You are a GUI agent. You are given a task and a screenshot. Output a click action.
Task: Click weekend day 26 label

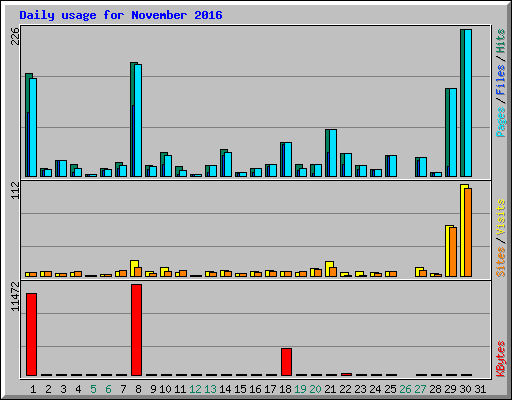click(x=405, y=389)
